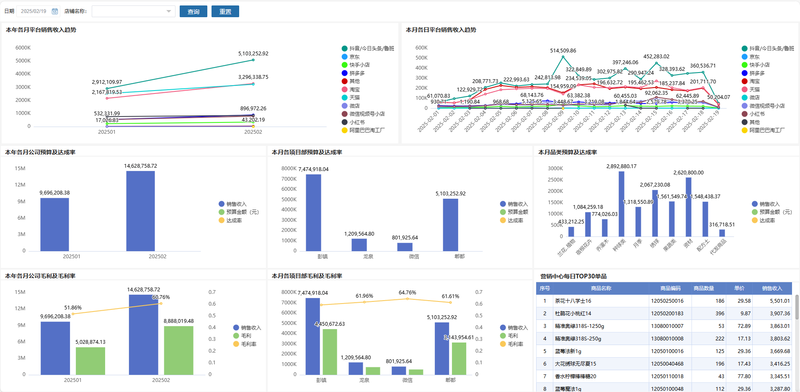Click the 单价 column header

[x=740, y=288]
